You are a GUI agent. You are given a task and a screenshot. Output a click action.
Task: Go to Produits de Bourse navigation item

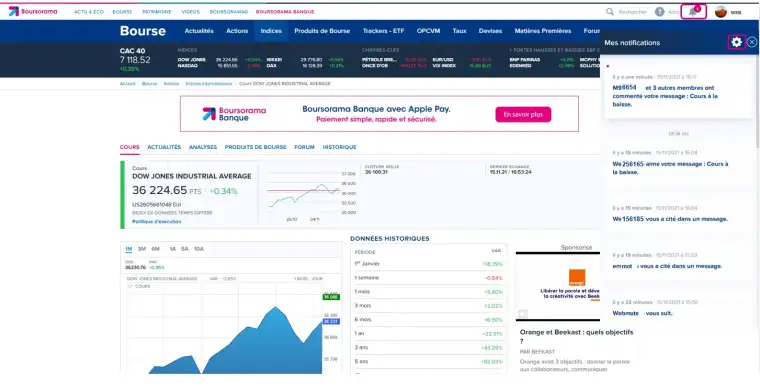coord(322,31)
